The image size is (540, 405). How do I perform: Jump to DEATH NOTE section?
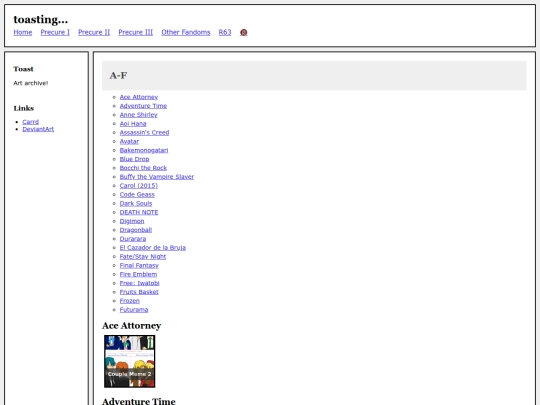point(139,212)
